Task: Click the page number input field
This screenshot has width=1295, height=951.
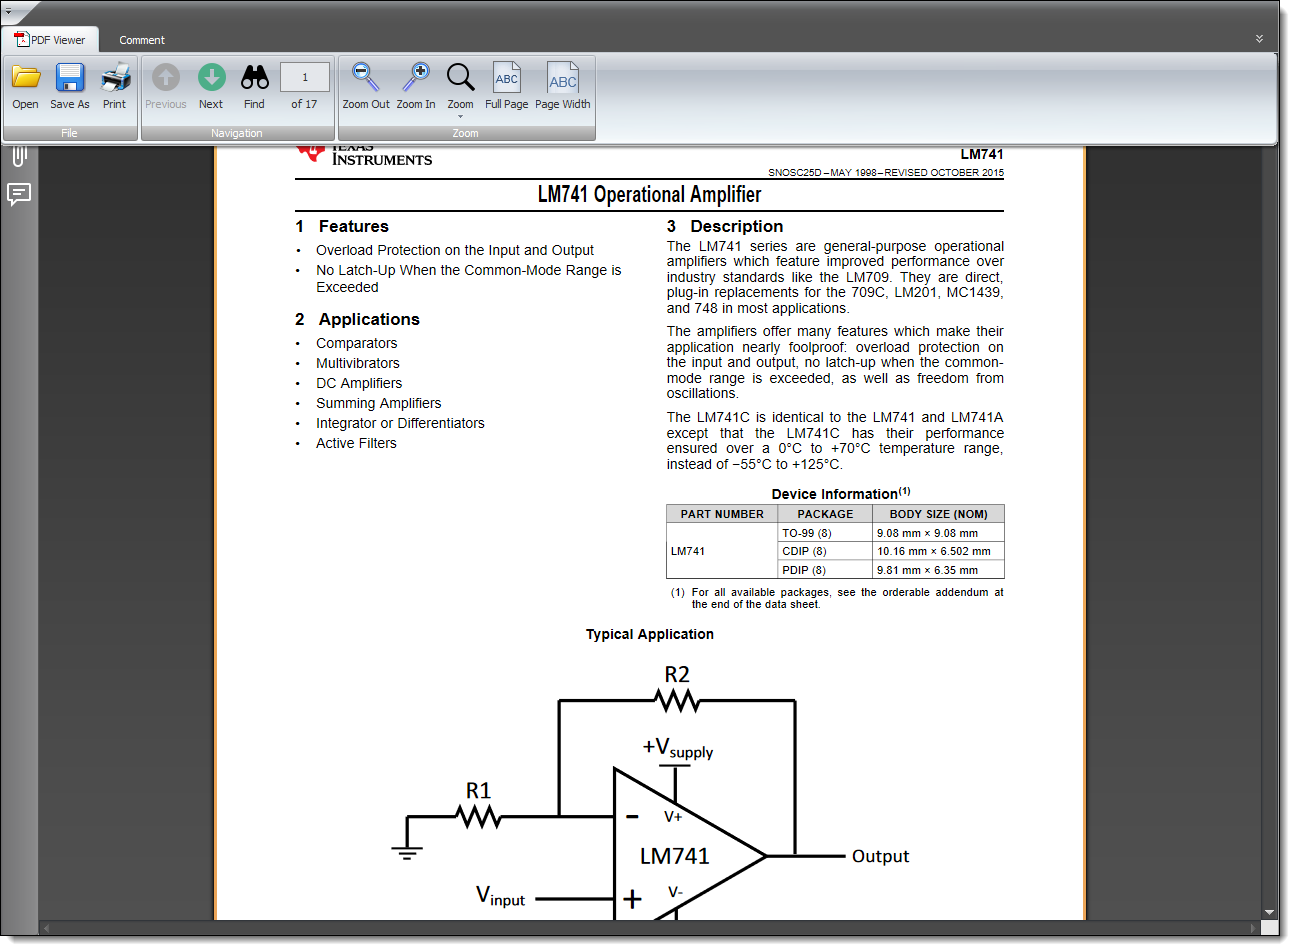Action: [305, 77]
